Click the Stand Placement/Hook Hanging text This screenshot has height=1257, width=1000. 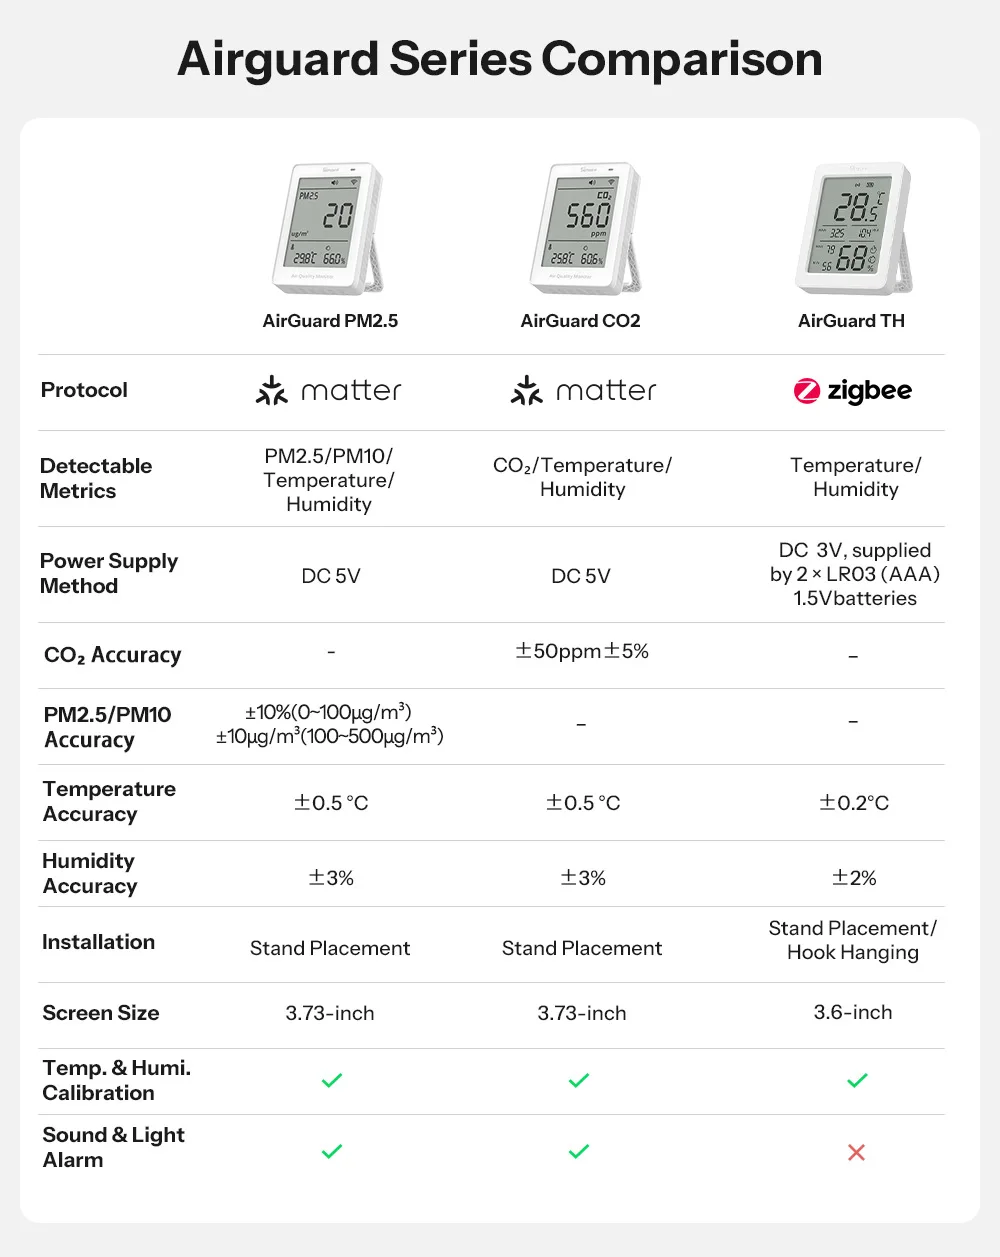tap(853, 940)
